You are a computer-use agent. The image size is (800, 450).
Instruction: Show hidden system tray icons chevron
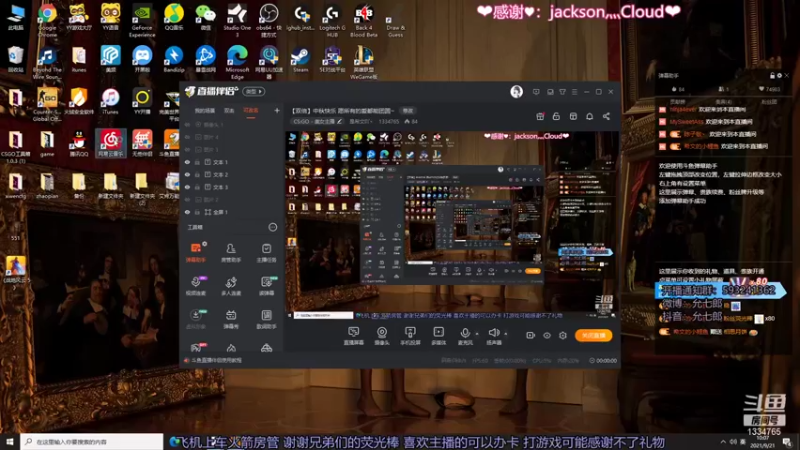point(723,442)
